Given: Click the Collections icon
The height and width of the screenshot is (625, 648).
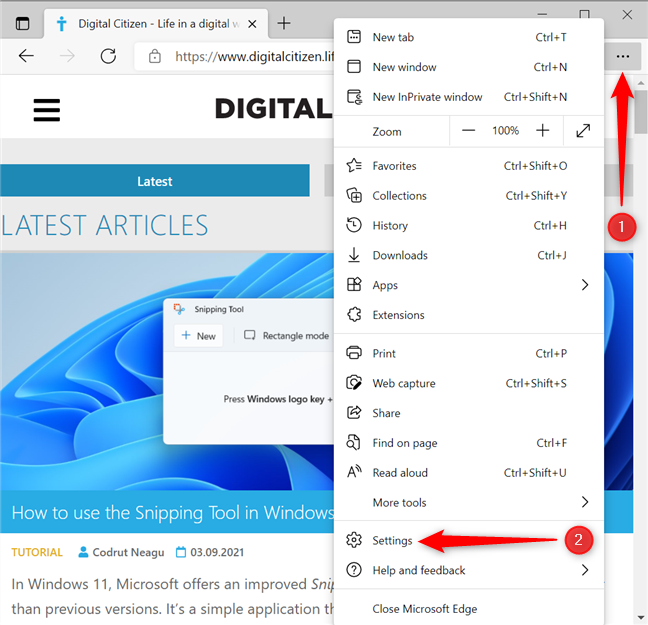Looking at the screenshot, I should coord(354,195).
